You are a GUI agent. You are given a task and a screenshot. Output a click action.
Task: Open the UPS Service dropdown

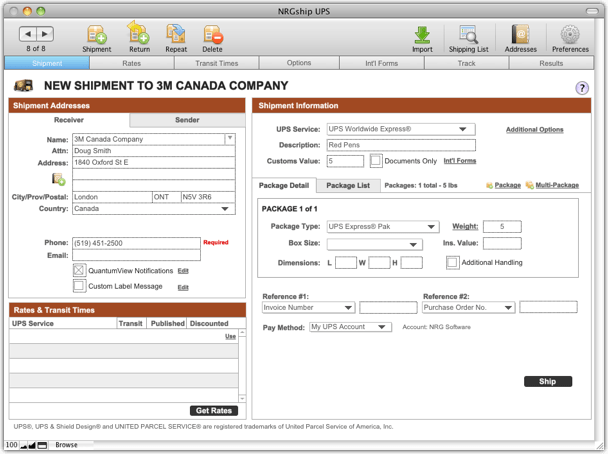tap(401, 129)
